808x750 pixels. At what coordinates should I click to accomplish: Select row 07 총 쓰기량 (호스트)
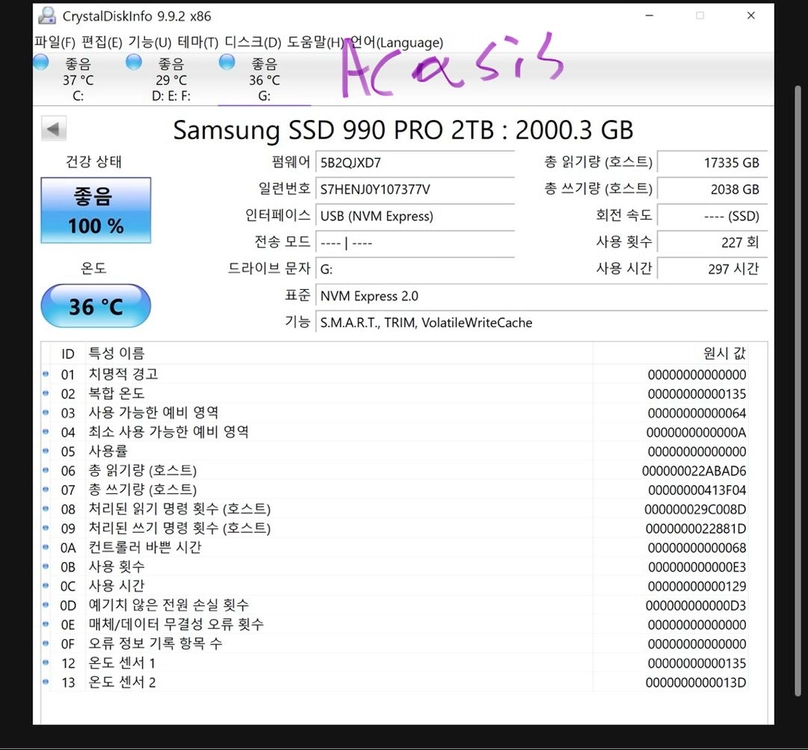tap(395, 490)
